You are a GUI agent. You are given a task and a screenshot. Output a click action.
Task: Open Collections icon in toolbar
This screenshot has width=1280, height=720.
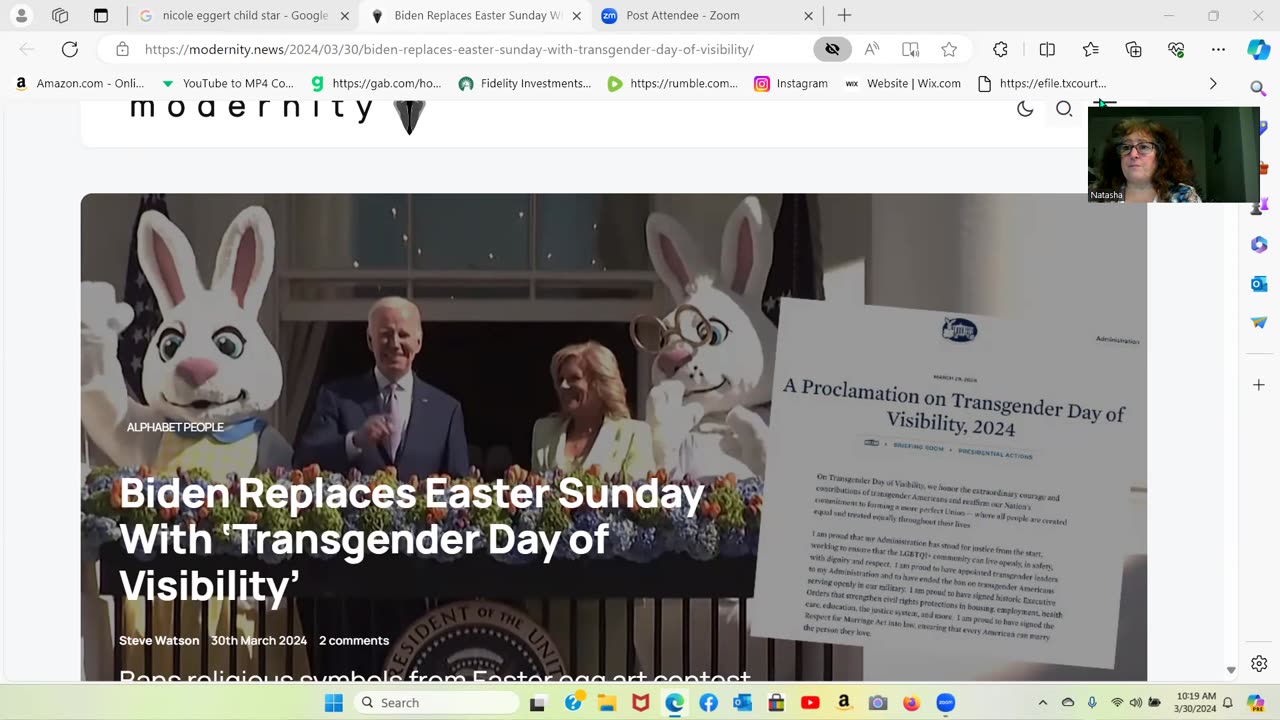[1134, 49]
